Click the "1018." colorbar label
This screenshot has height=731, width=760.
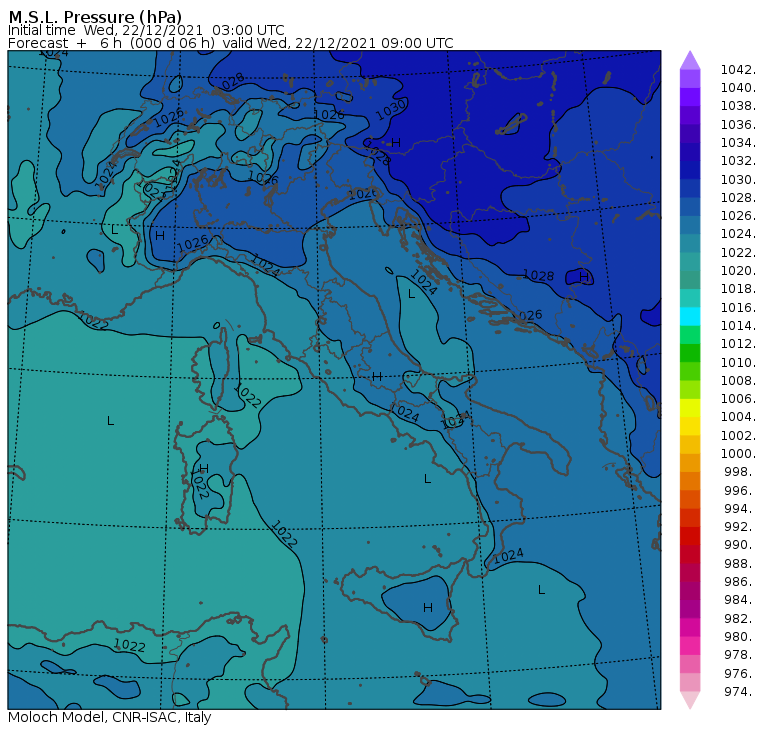pyautogui.click(x=738, y=289)
